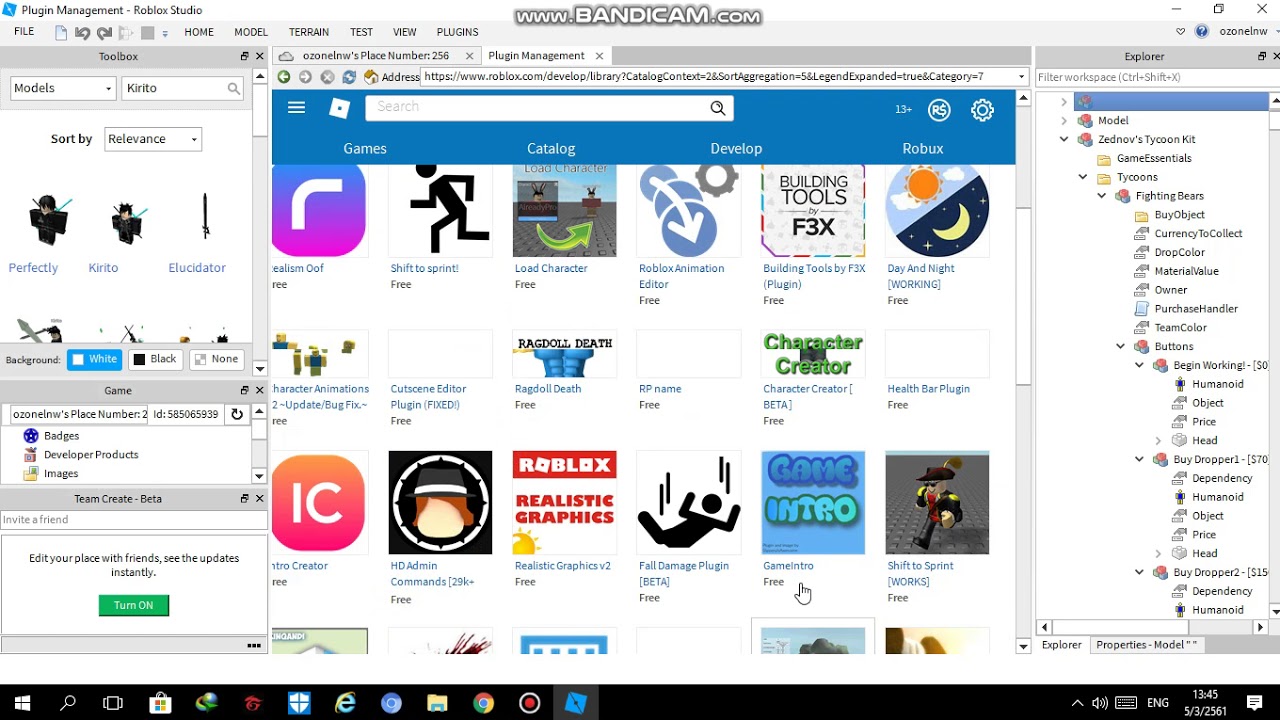
Task: Open File Explorer from the taskbar
Action: point(437,703)
